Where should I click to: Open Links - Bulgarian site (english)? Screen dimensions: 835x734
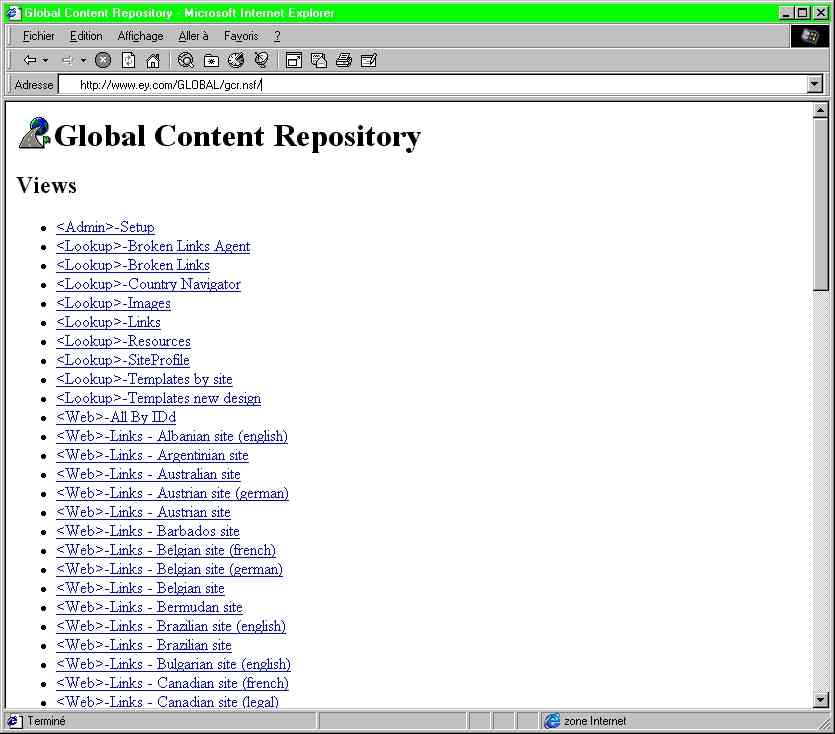point(173,664)
